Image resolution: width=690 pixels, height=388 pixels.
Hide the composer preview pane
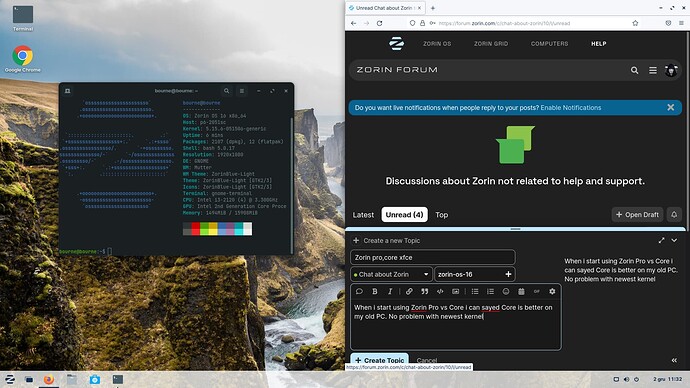pyautogui.click(x=674, y=360)
